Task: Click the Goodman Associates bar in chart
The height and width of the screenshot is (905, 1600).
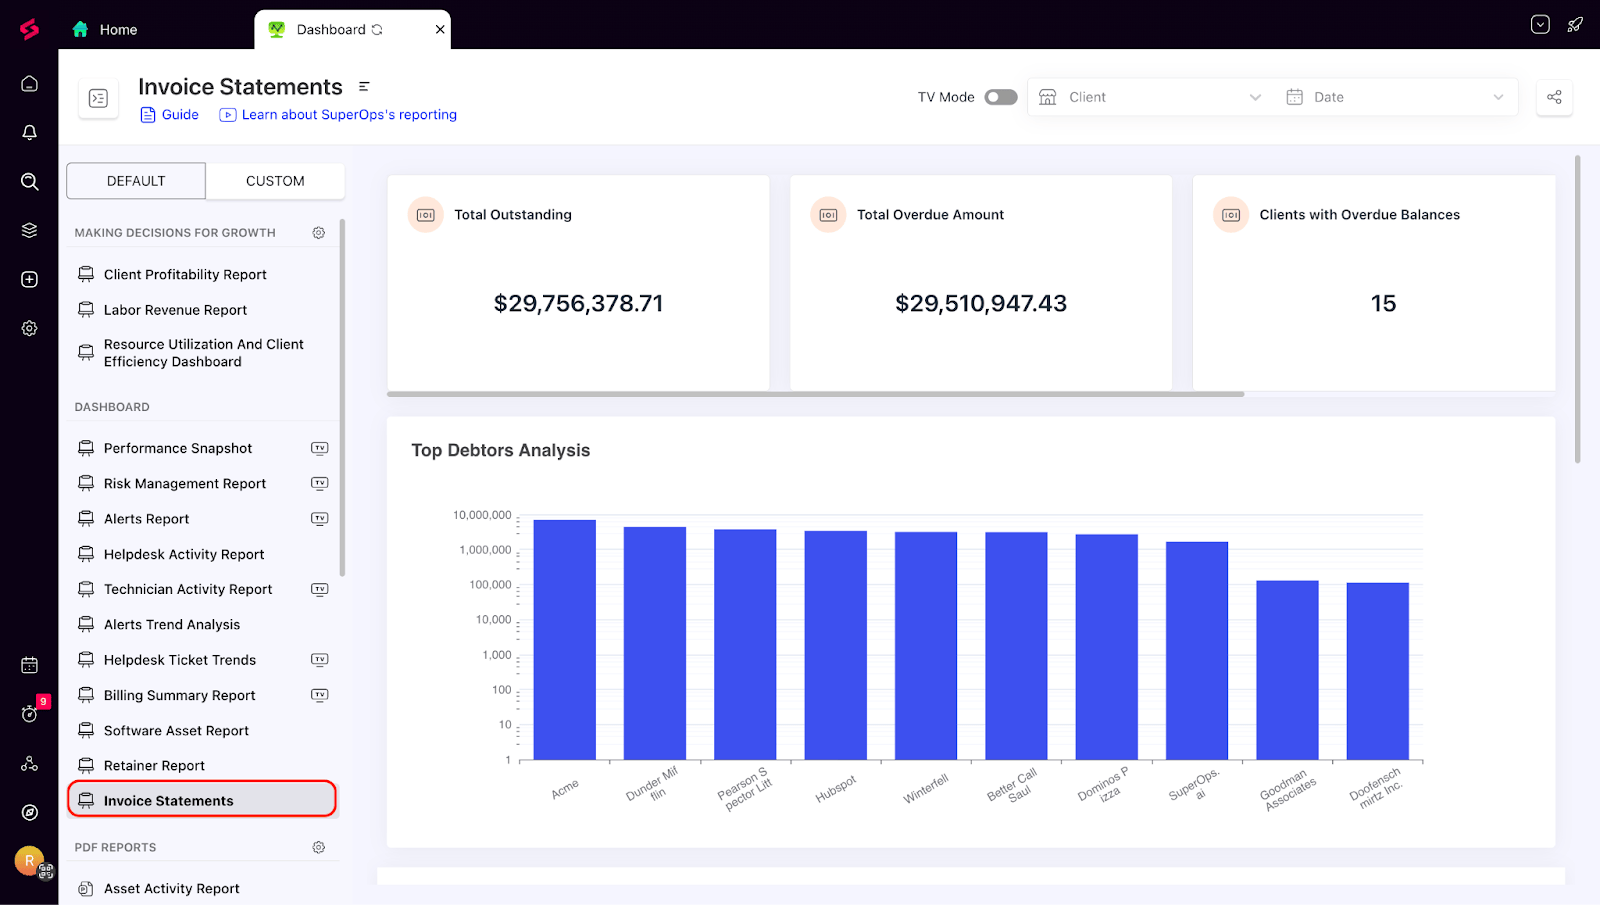Action: click(1288, 670)
